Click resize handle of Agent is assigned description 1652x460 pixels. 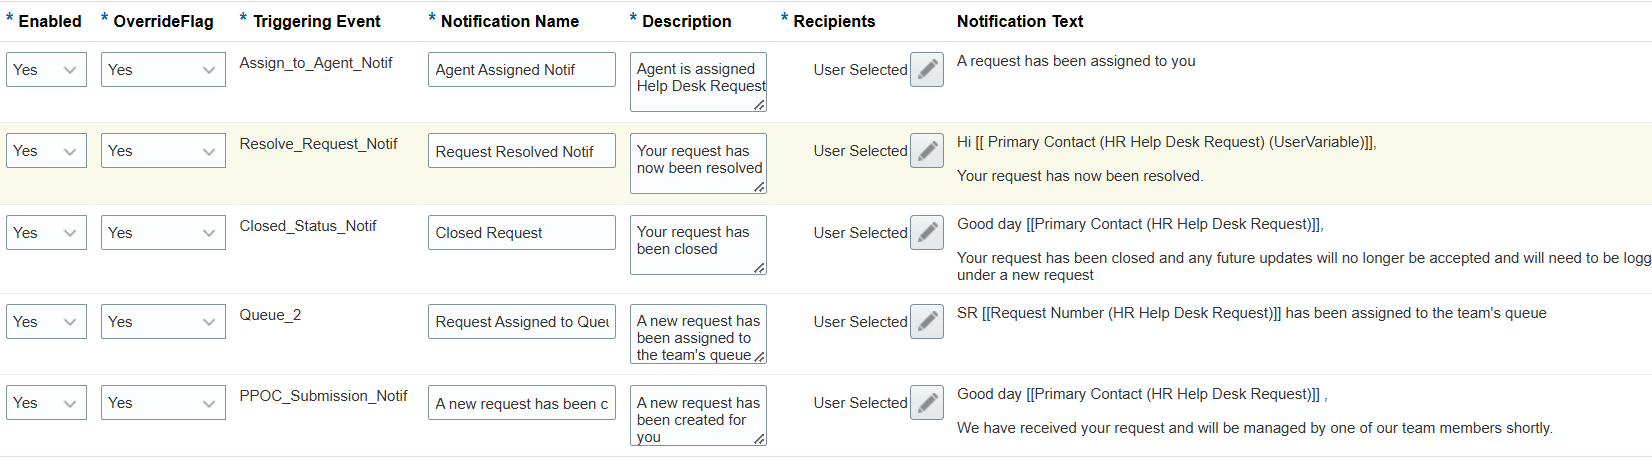(x=759, y=105)
